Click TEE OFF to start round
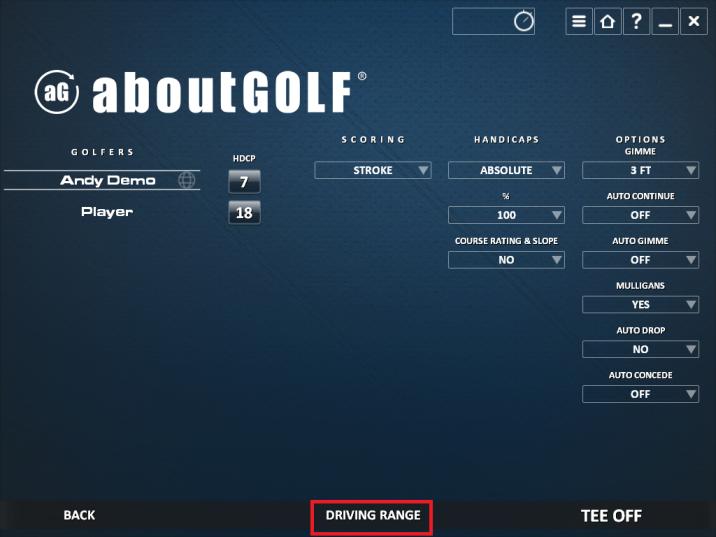Viewport: 716px width, 537px height. [611, 516]
